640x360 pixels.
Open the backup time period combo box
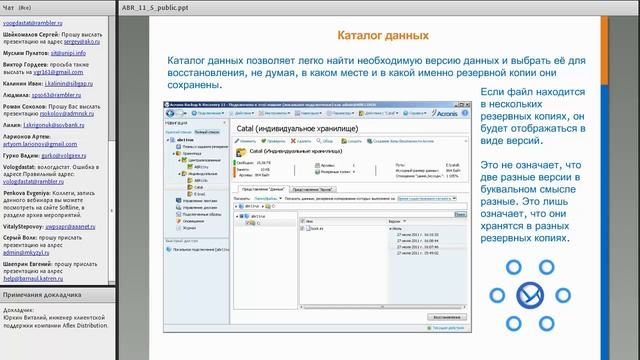(427, 198)
